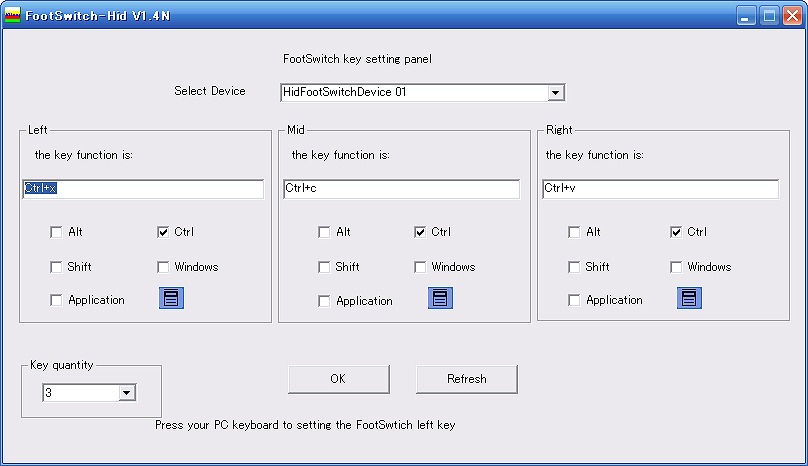Click the FootSwitch app icon in title bar
Screen dimensions: 808x466
pos(13,15)
